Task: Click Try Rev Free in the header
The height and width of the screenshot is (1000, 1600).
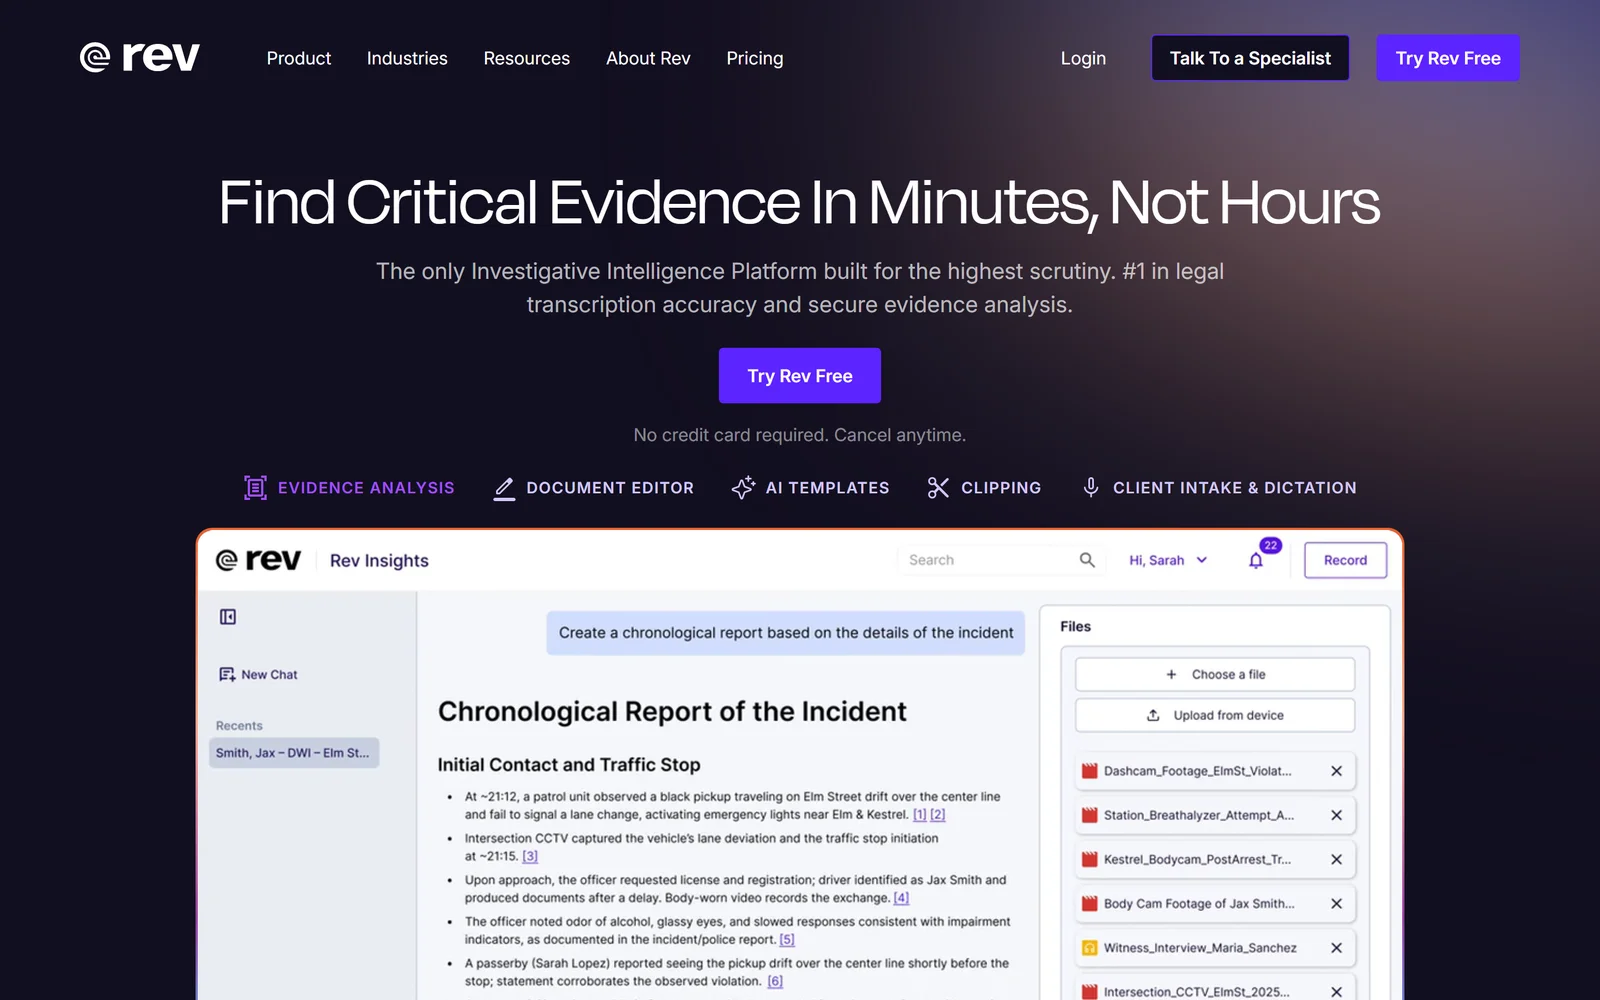Action: (1448, 58)
